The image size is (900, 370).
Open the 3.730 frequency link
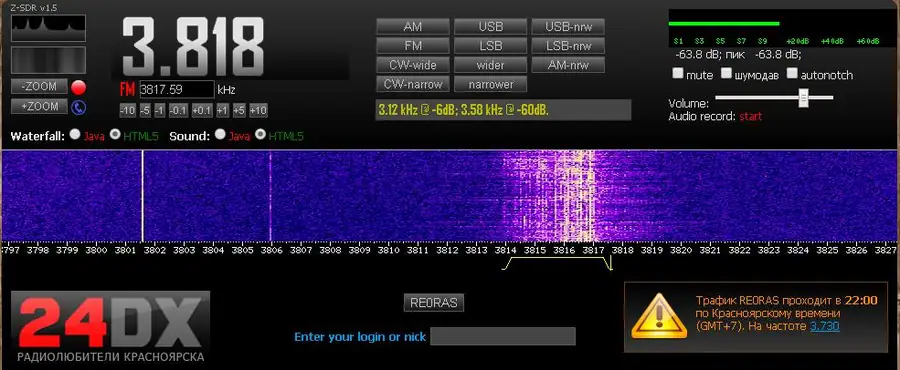824,326
